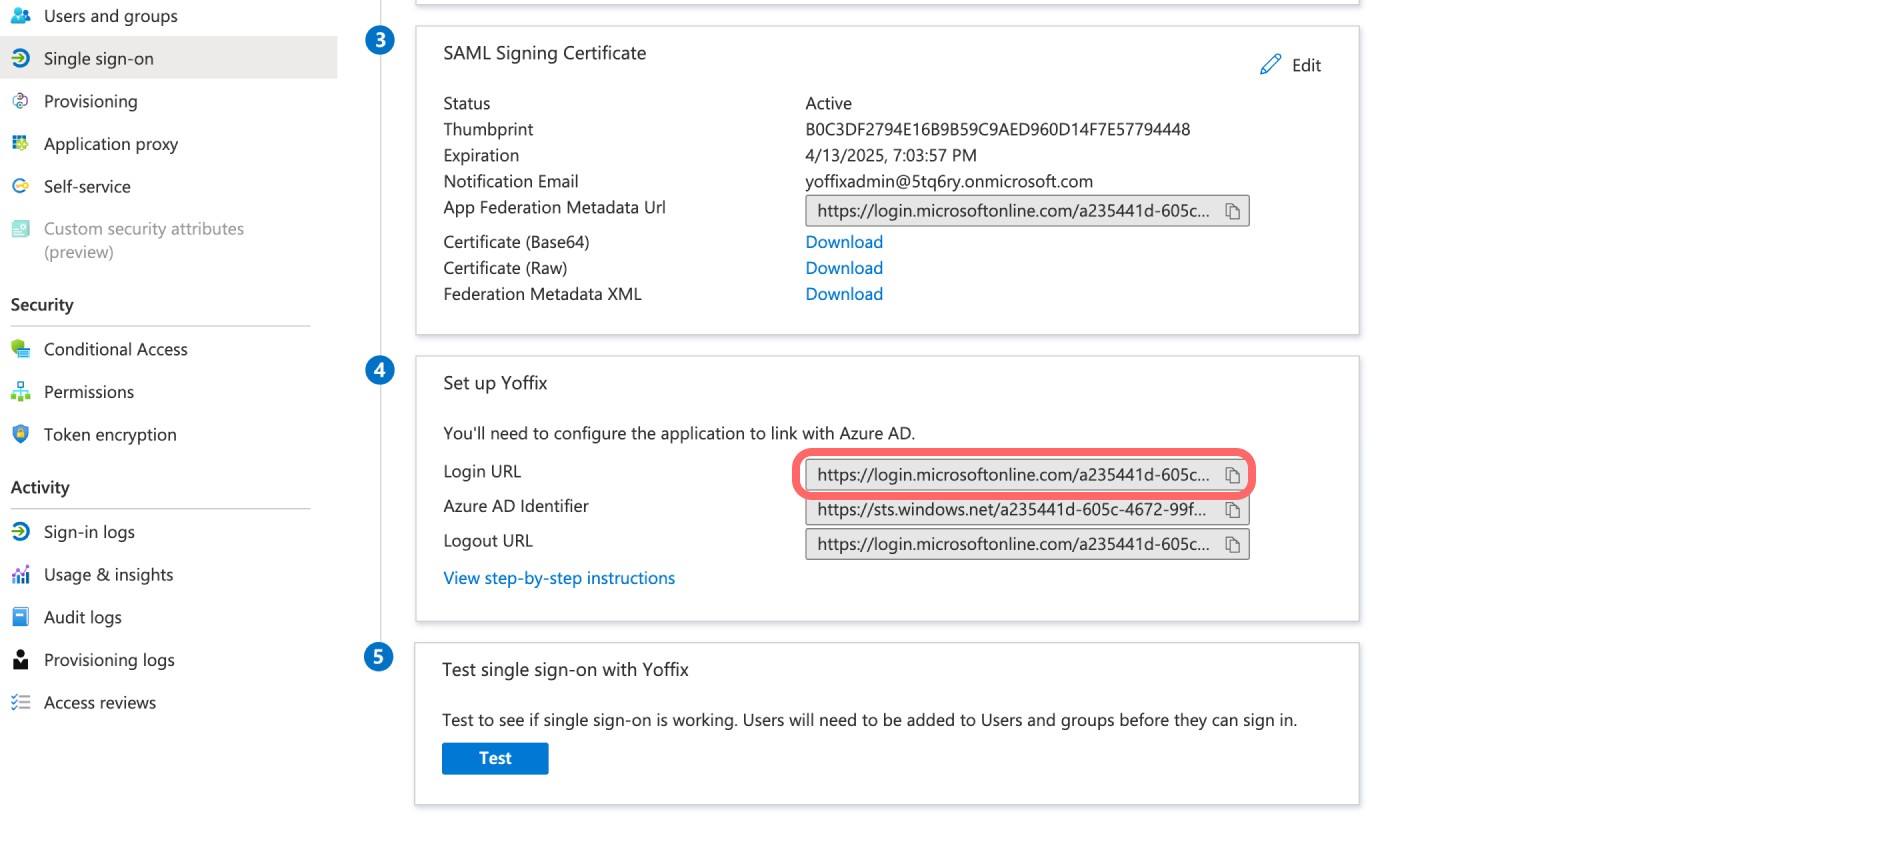Click the Access reviews icon
The image size is (1904, 852).
click(20, 702)
